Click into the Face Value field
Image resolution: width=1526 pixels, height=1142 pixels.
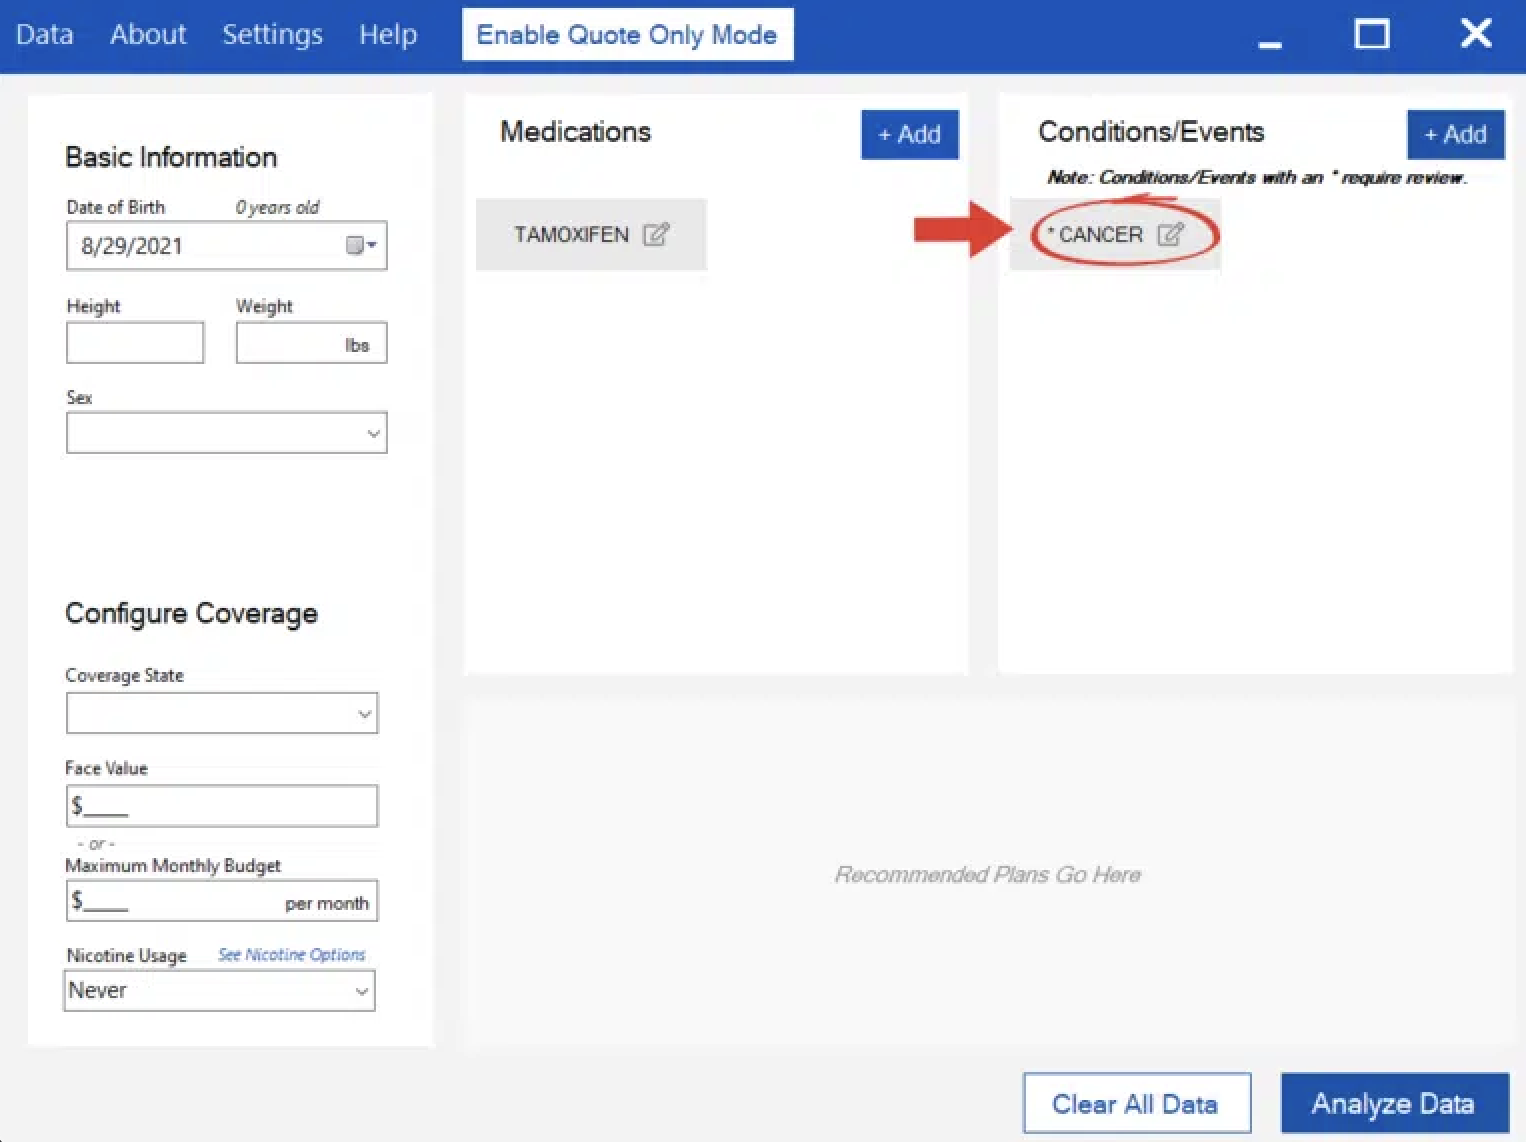222,805
